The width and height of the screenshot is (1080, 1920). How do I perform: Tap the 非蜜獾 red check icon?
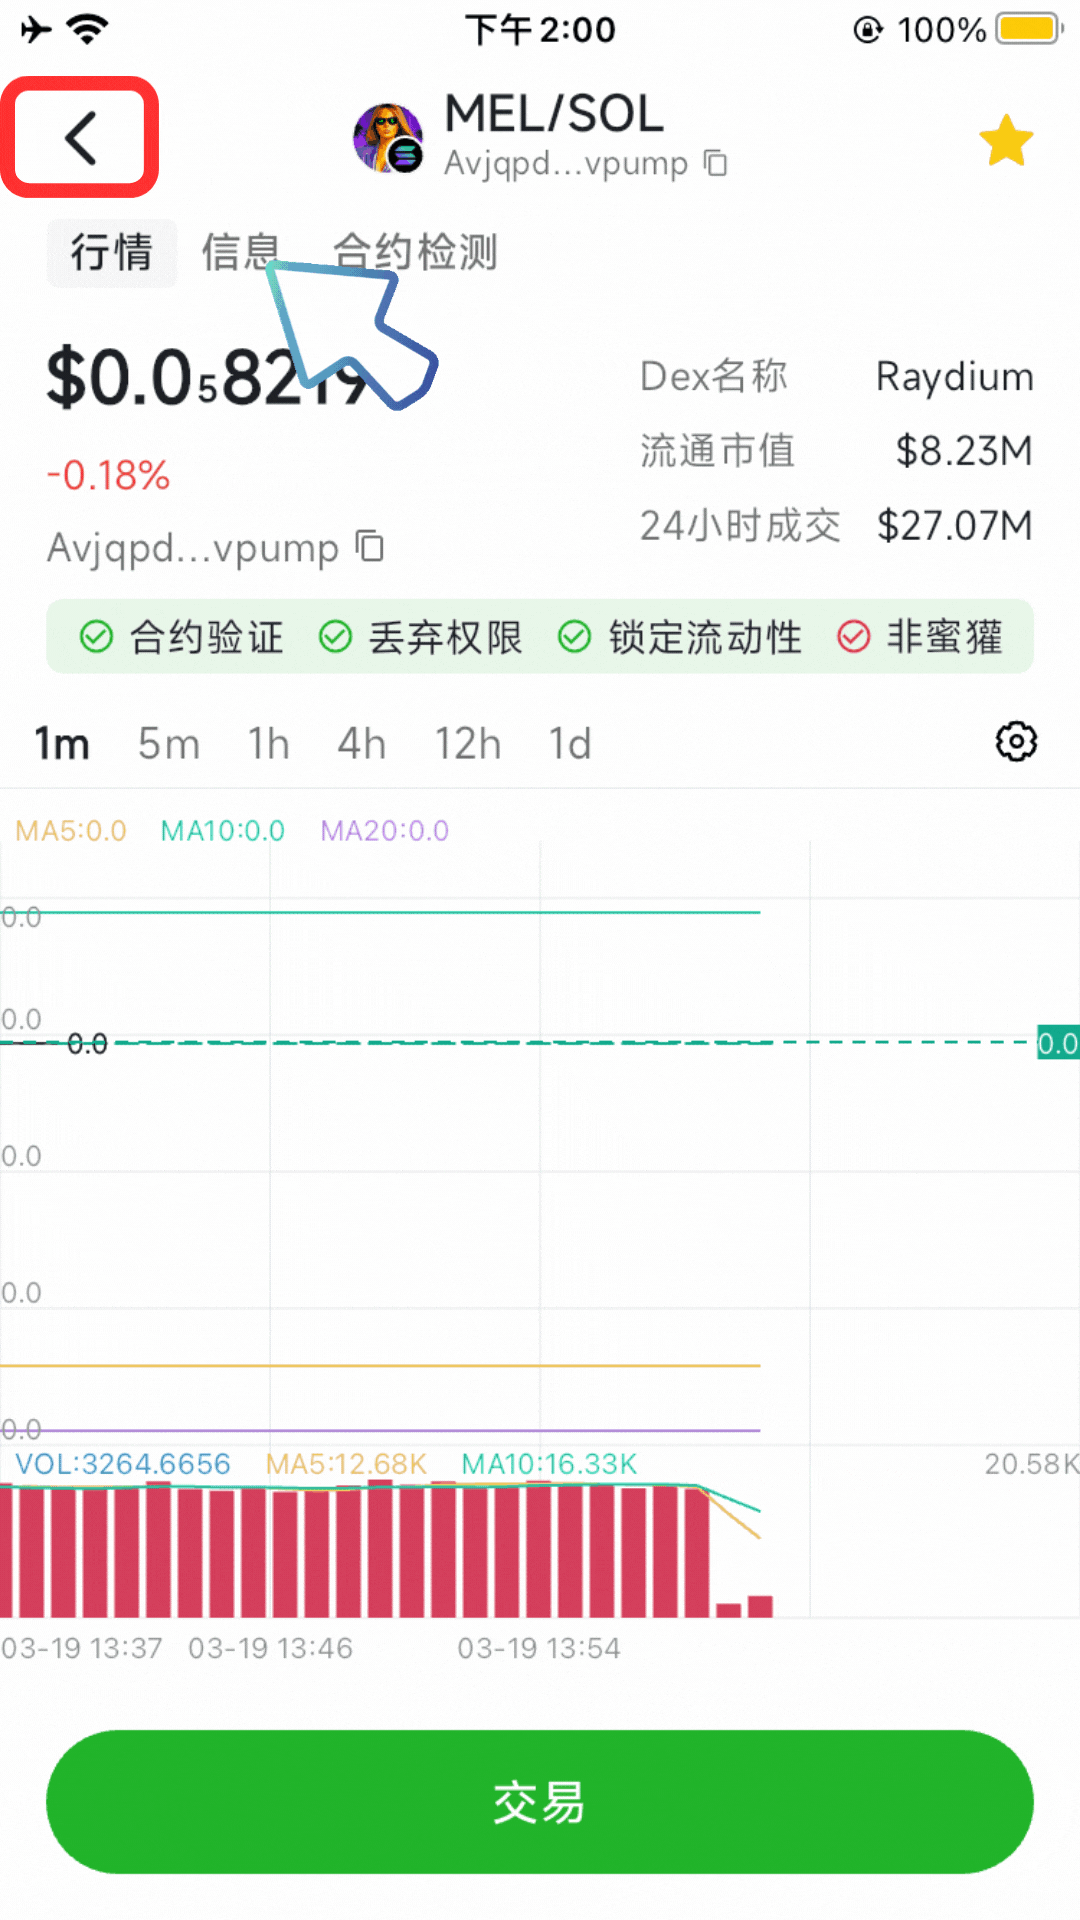[x=853, y=636]
